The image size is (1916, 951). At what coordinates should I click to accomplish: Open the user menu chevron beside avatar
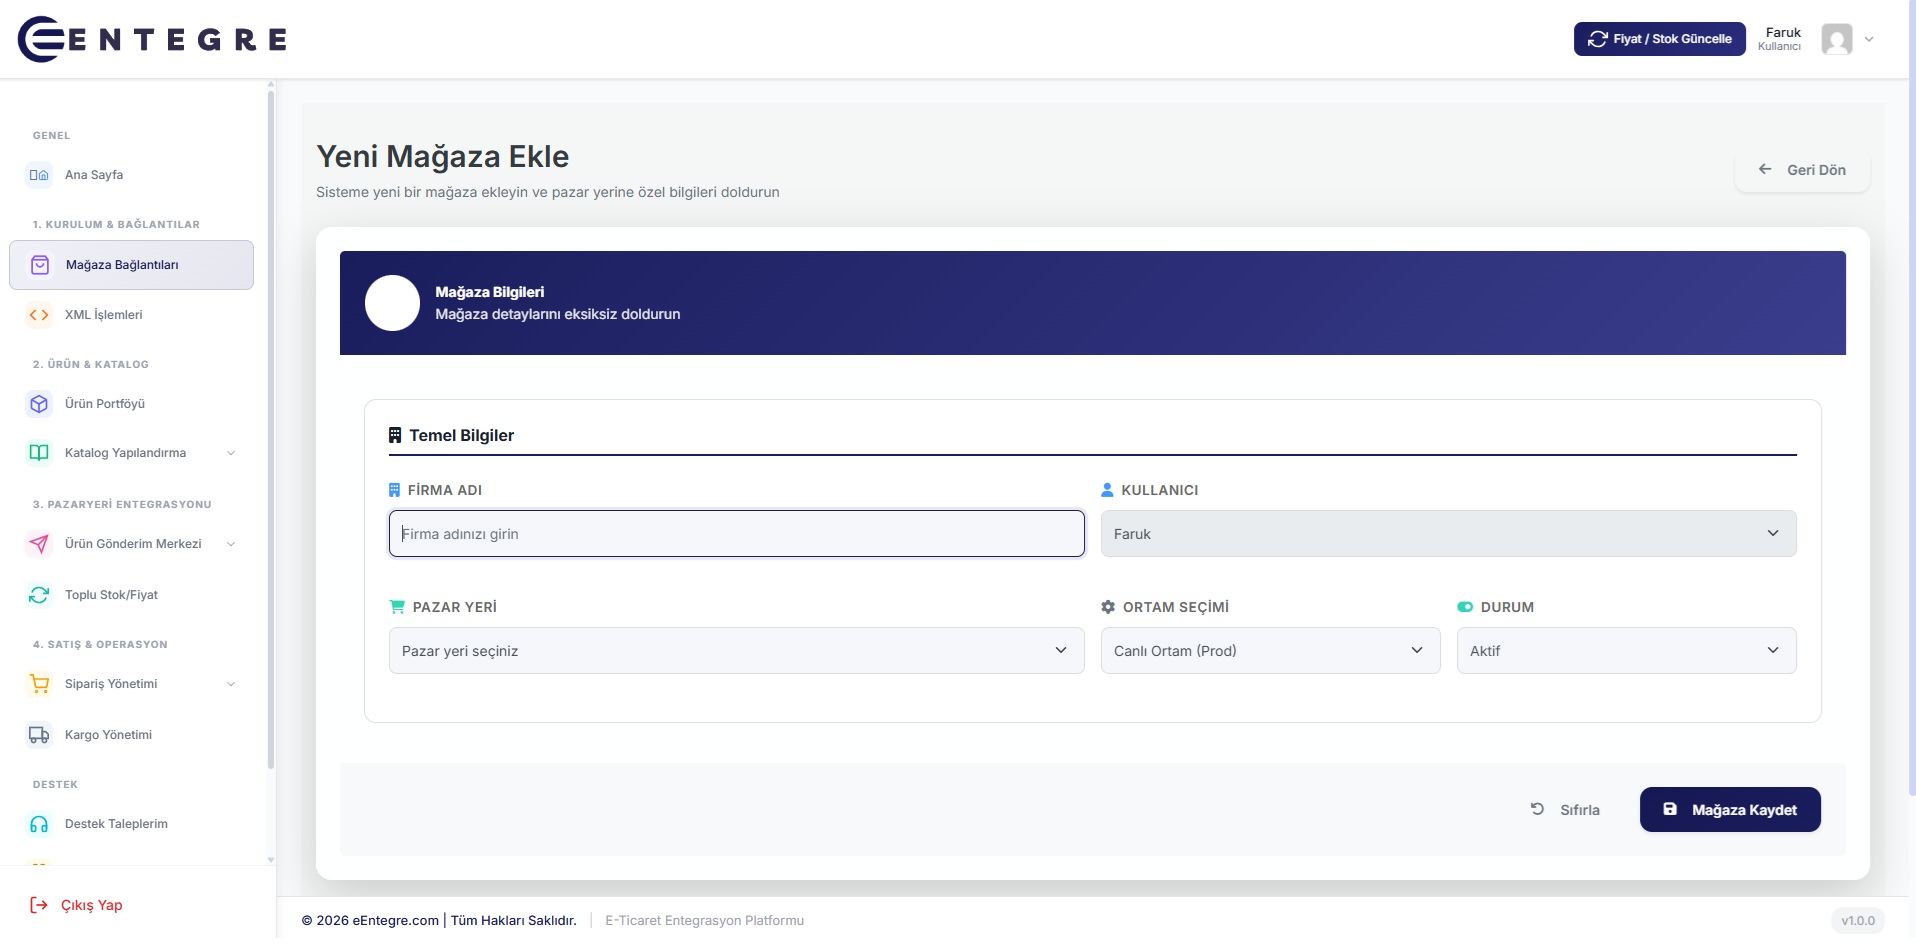click(1869, 39)
